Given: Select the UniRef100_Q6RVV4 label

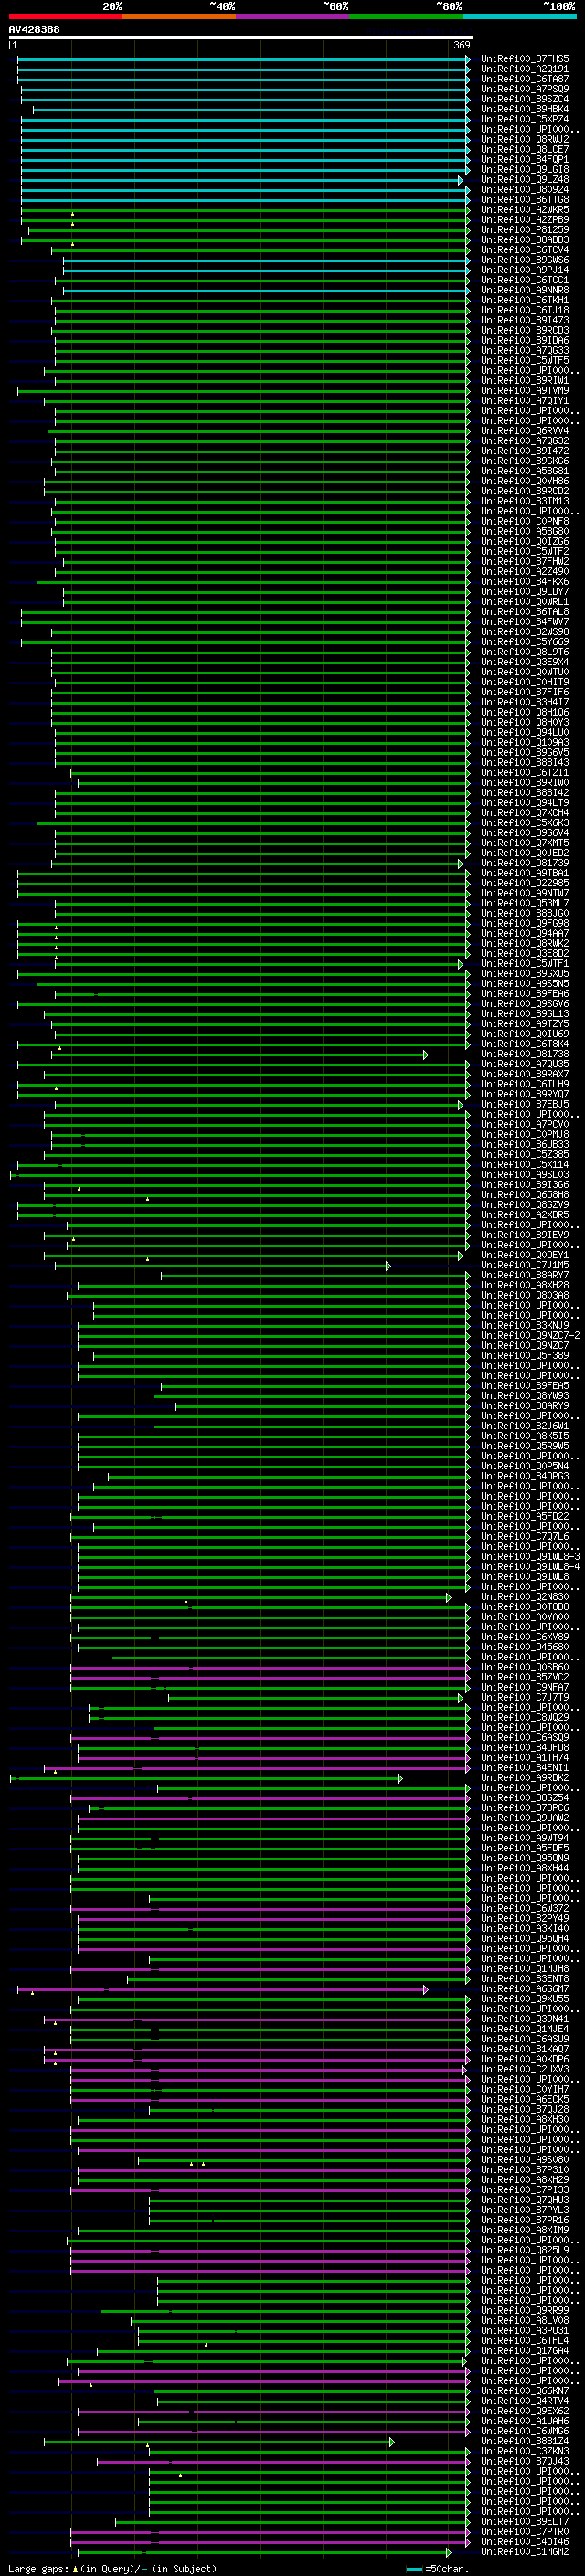Looking at the screenshot, I should pos(525,431).
